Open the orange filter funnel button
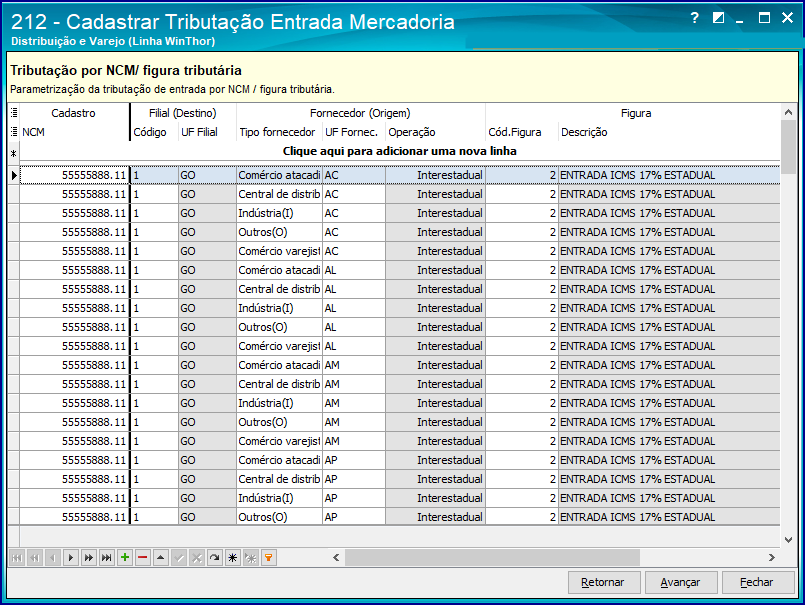Viewport: 805px width, 605px height. [x=269, y=558]
